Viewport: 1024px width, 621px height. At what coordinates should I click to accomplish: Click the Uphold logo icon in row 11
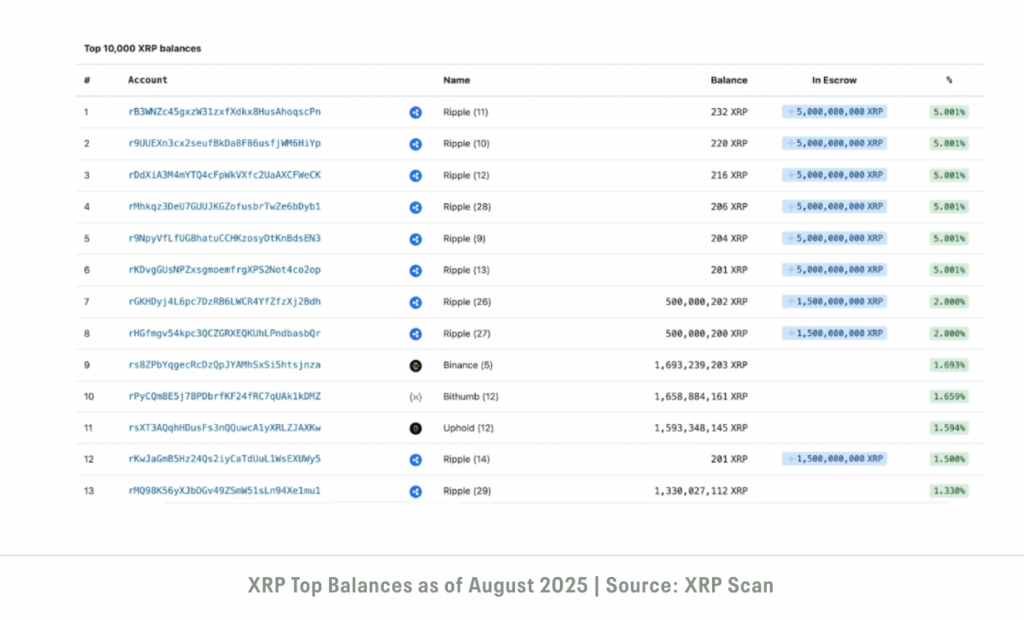tap(415, 429)
